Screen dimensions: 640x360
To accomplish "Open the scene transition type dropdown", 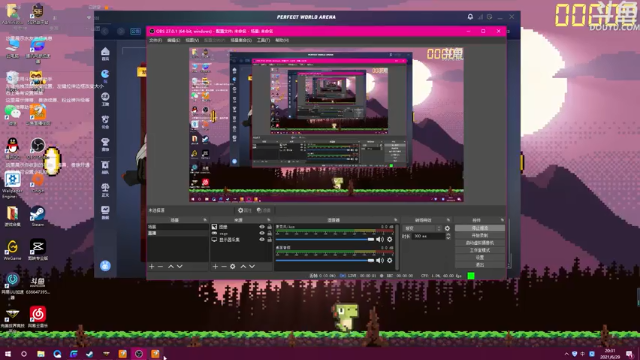I will click(x=422, y=228).
